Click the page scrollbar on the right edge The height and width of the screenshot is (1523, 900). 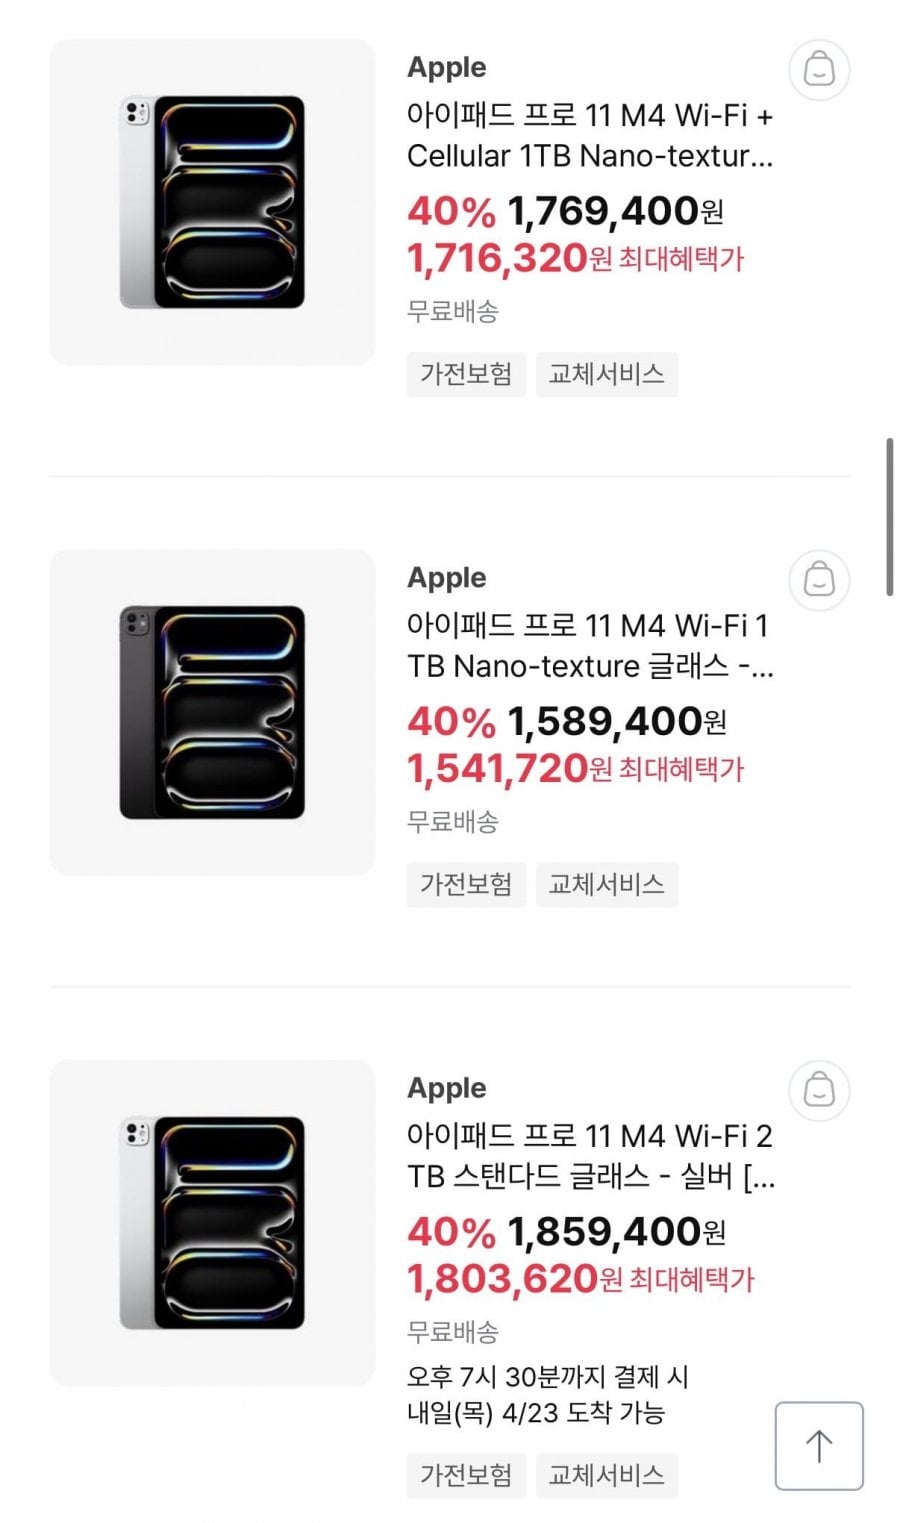point(889,517)
